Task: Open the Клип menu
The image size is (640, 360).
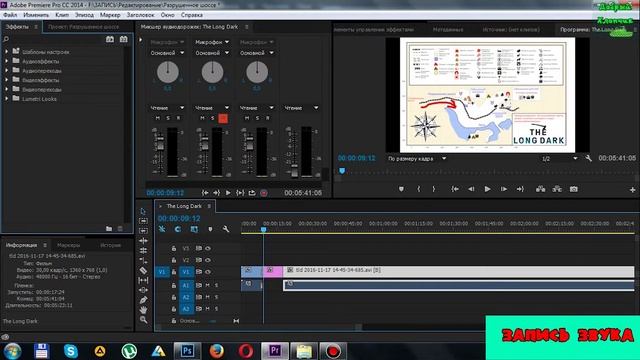Action: tap(62, 15)
